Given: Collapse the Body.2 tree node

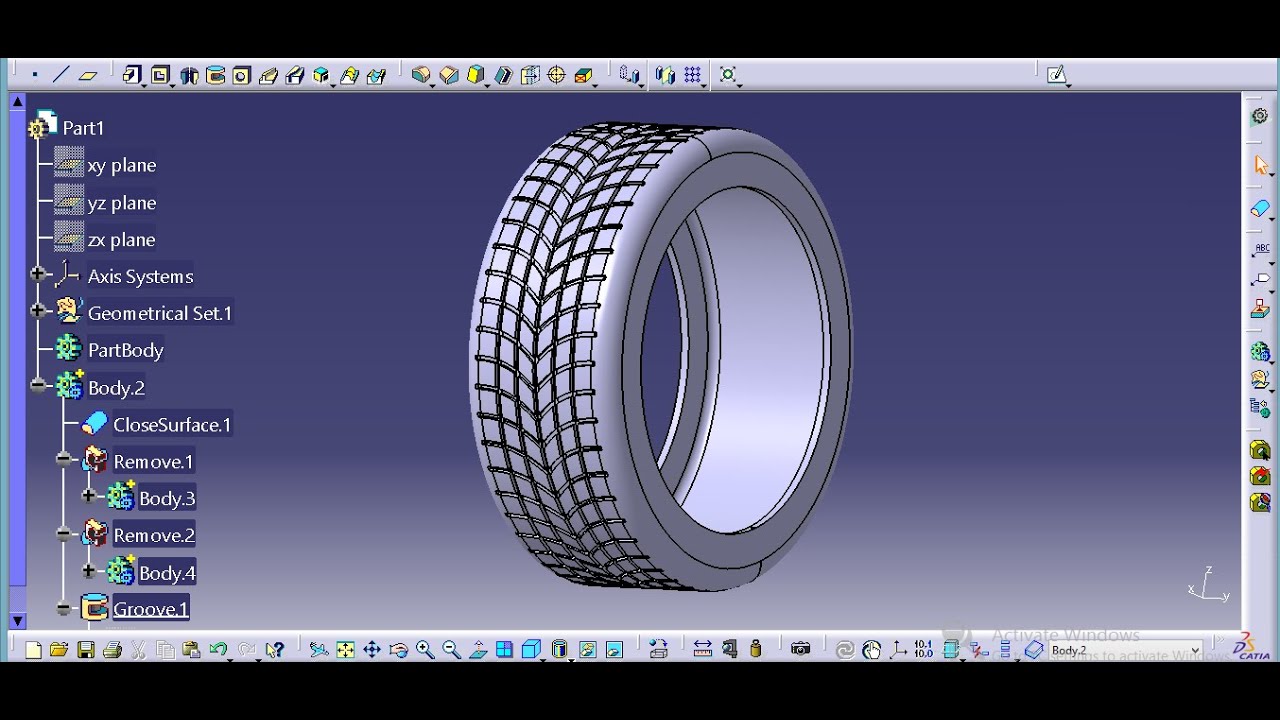Looking at the screenshot, I should 38,385.
